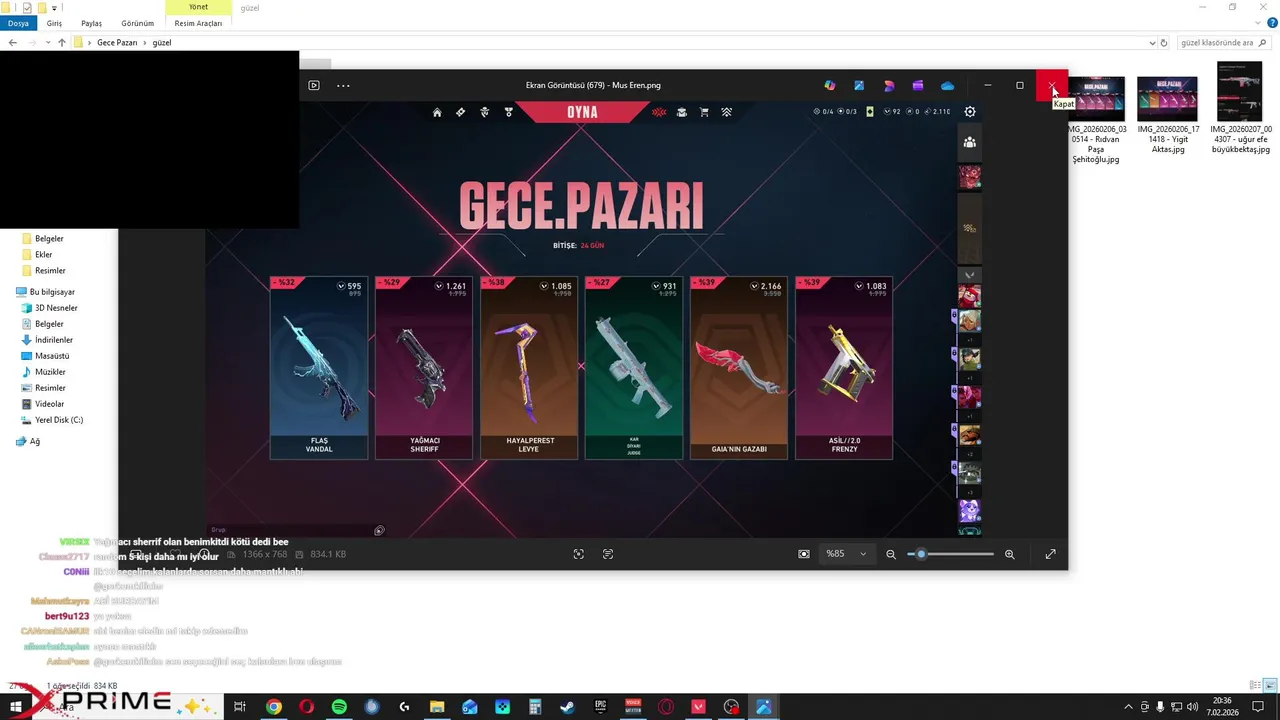Open Steam from the taskbar

(x=567, y=707)
